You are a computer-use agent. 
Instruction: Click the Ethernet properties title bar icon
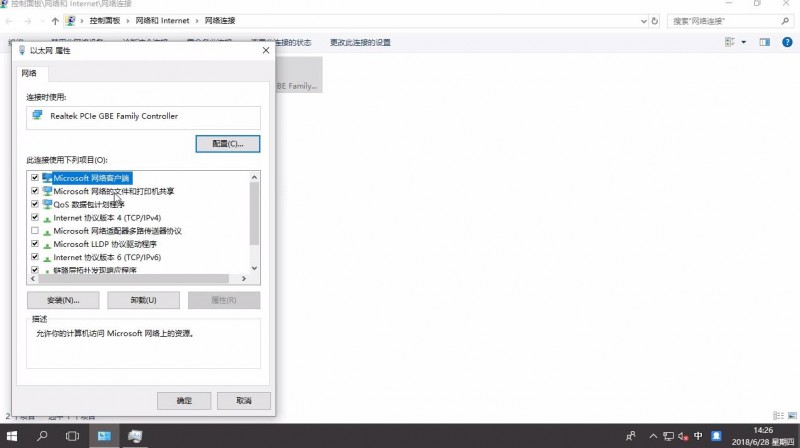tap(21, 50)
